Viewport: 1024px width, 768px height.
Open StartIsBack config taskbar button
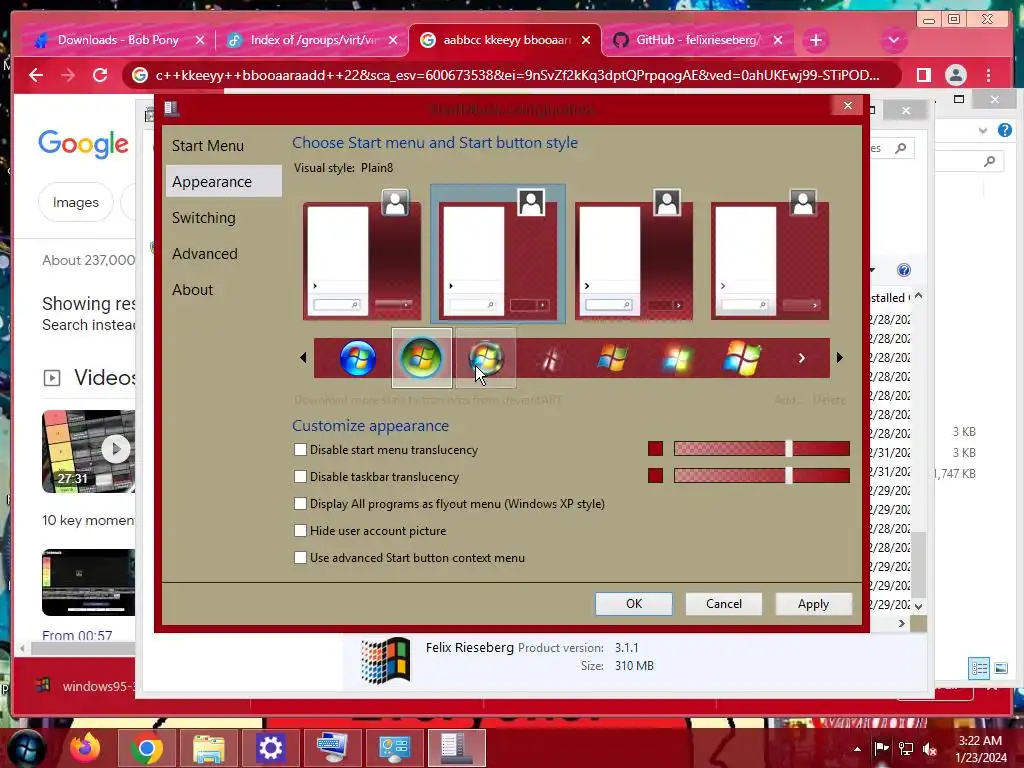[x=456, y=748]
